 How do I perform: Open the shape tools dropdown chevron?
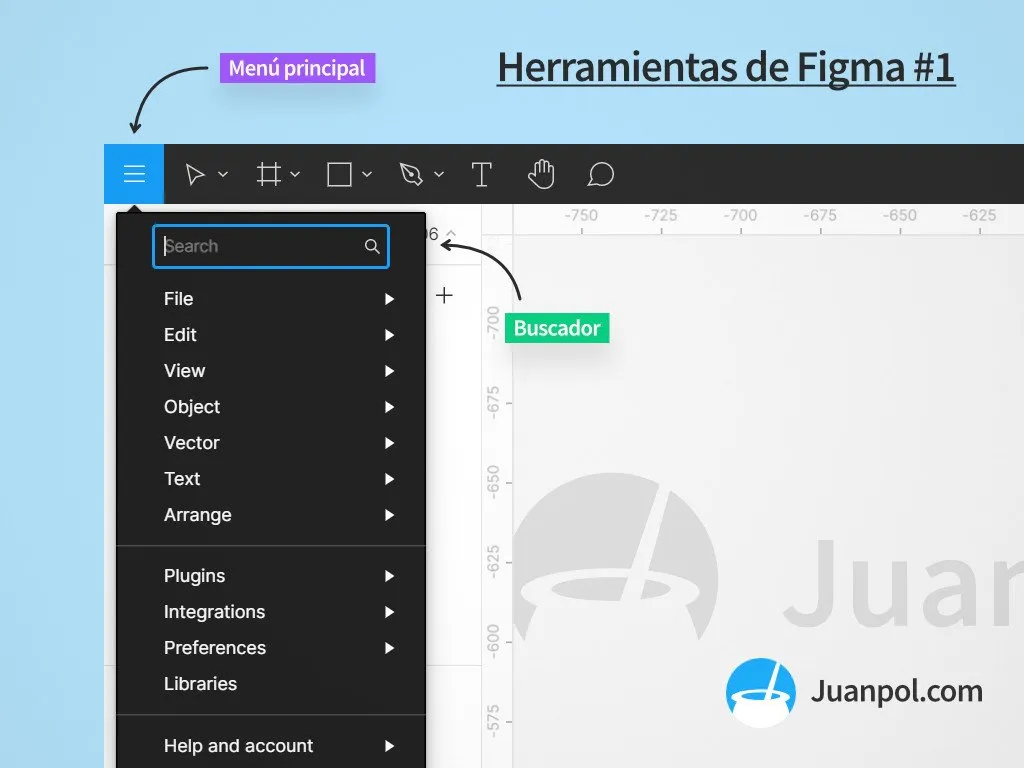(x=367, y=174)
